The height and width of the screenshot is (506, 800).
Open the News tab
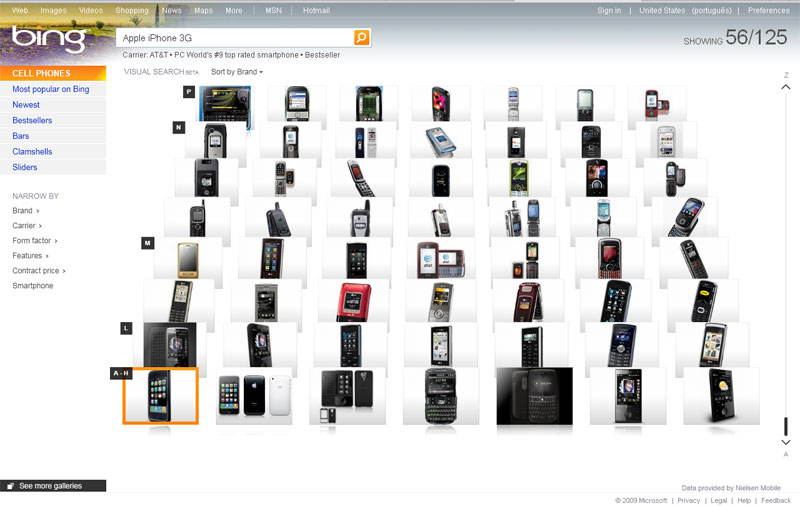(171, 10)
